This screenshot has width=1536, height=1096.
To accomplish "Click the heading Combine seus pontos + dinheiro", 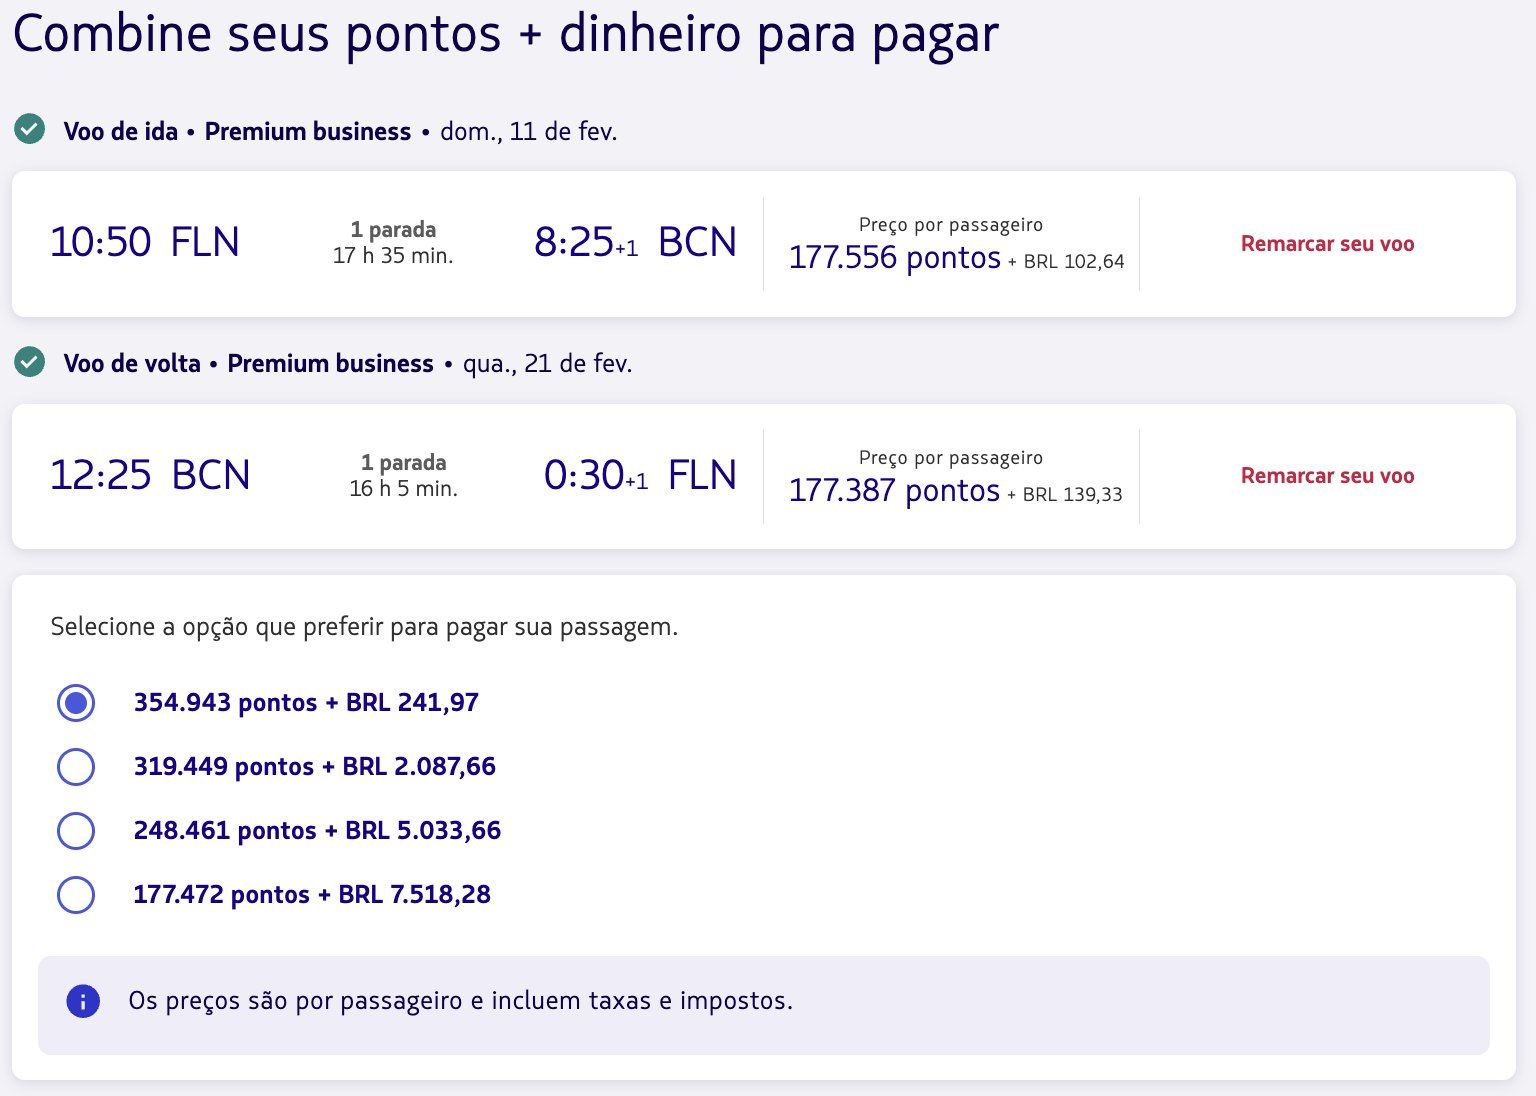I will point(506,34).
